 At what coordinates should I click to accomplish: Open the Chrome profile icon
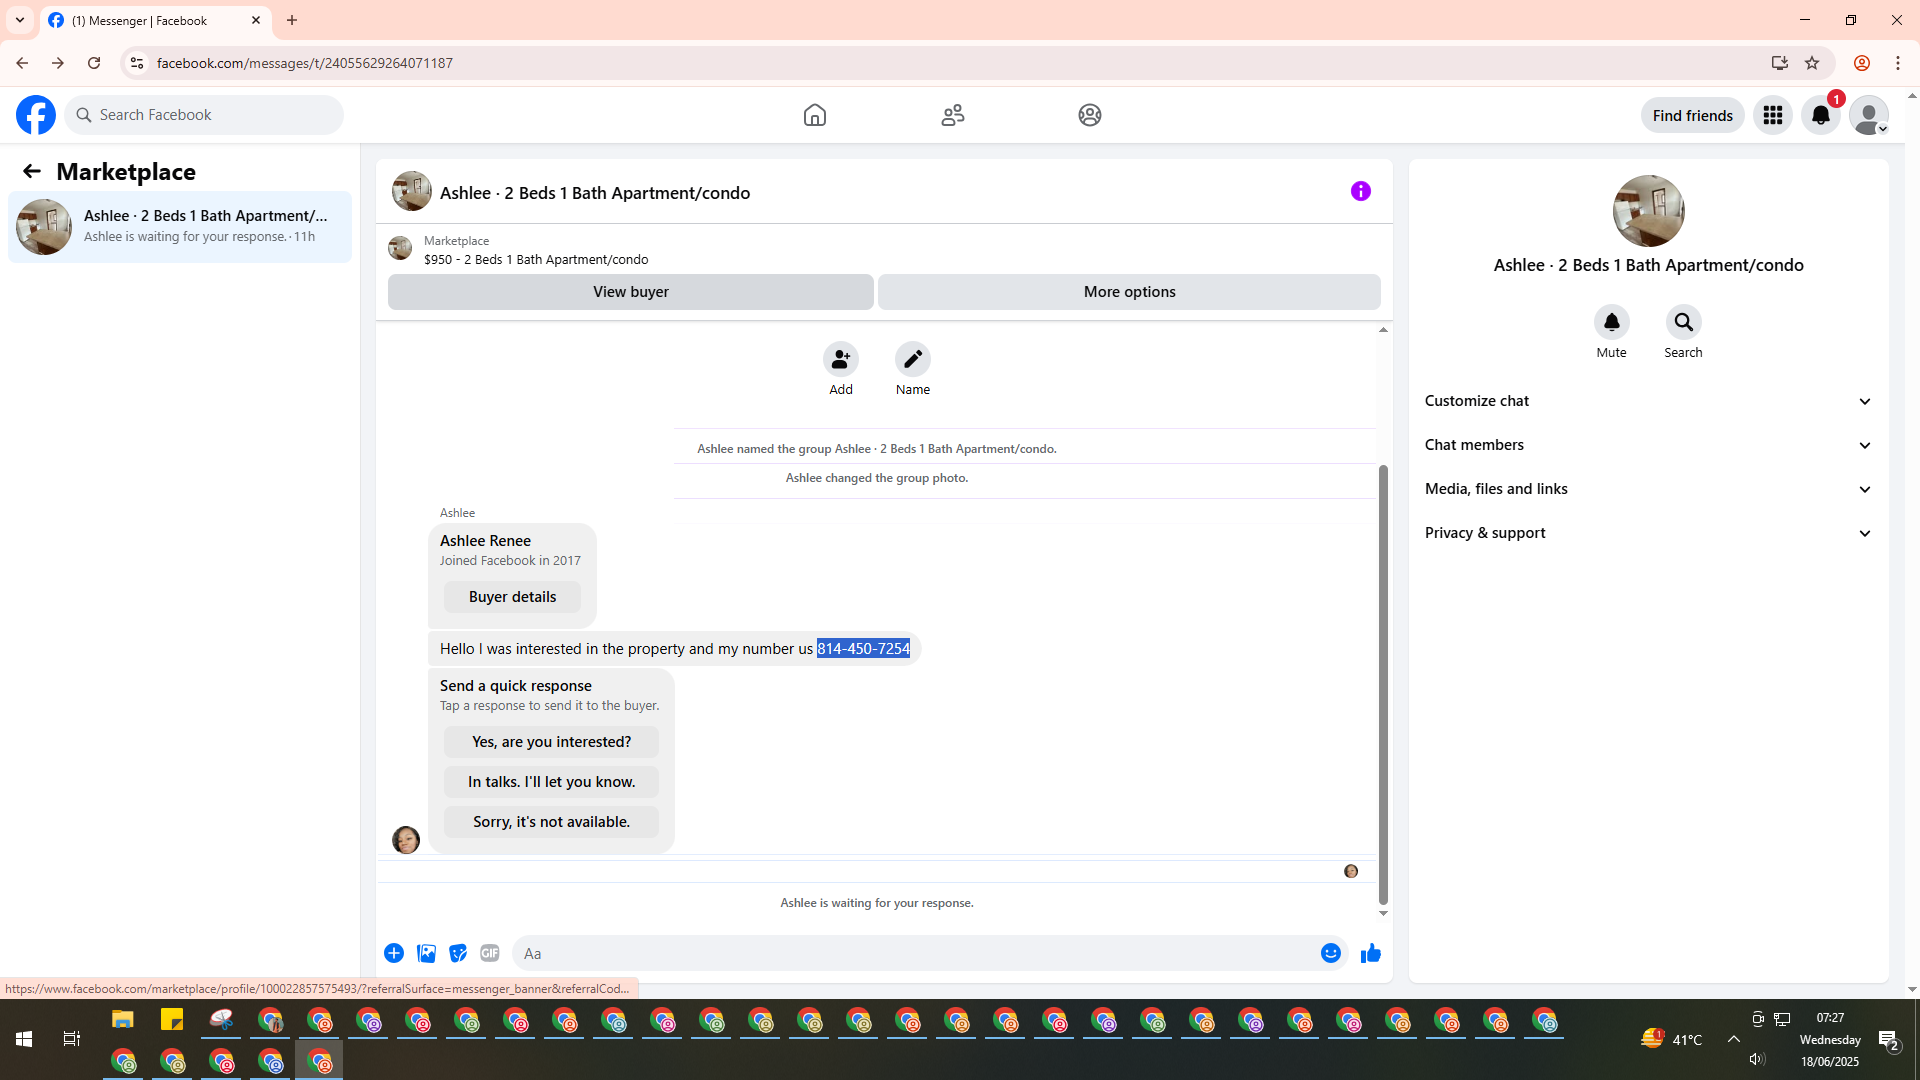1862,63
